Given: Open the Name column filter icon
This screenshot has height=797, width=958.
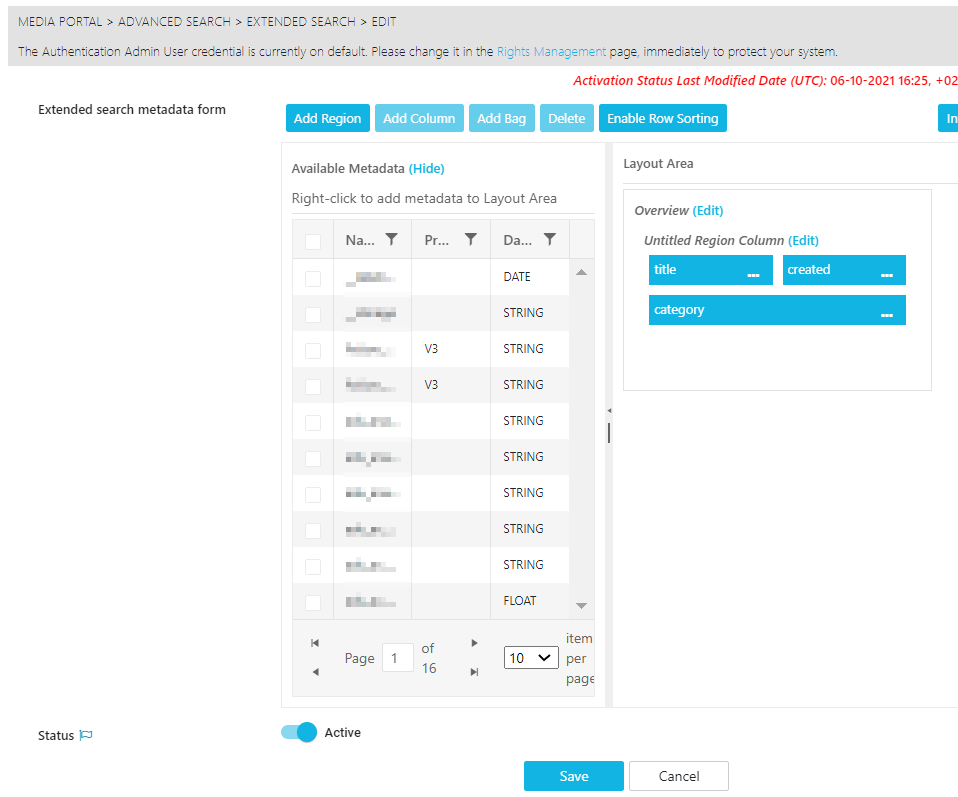Looking at the screenshot, I should (x=391, y=240).
